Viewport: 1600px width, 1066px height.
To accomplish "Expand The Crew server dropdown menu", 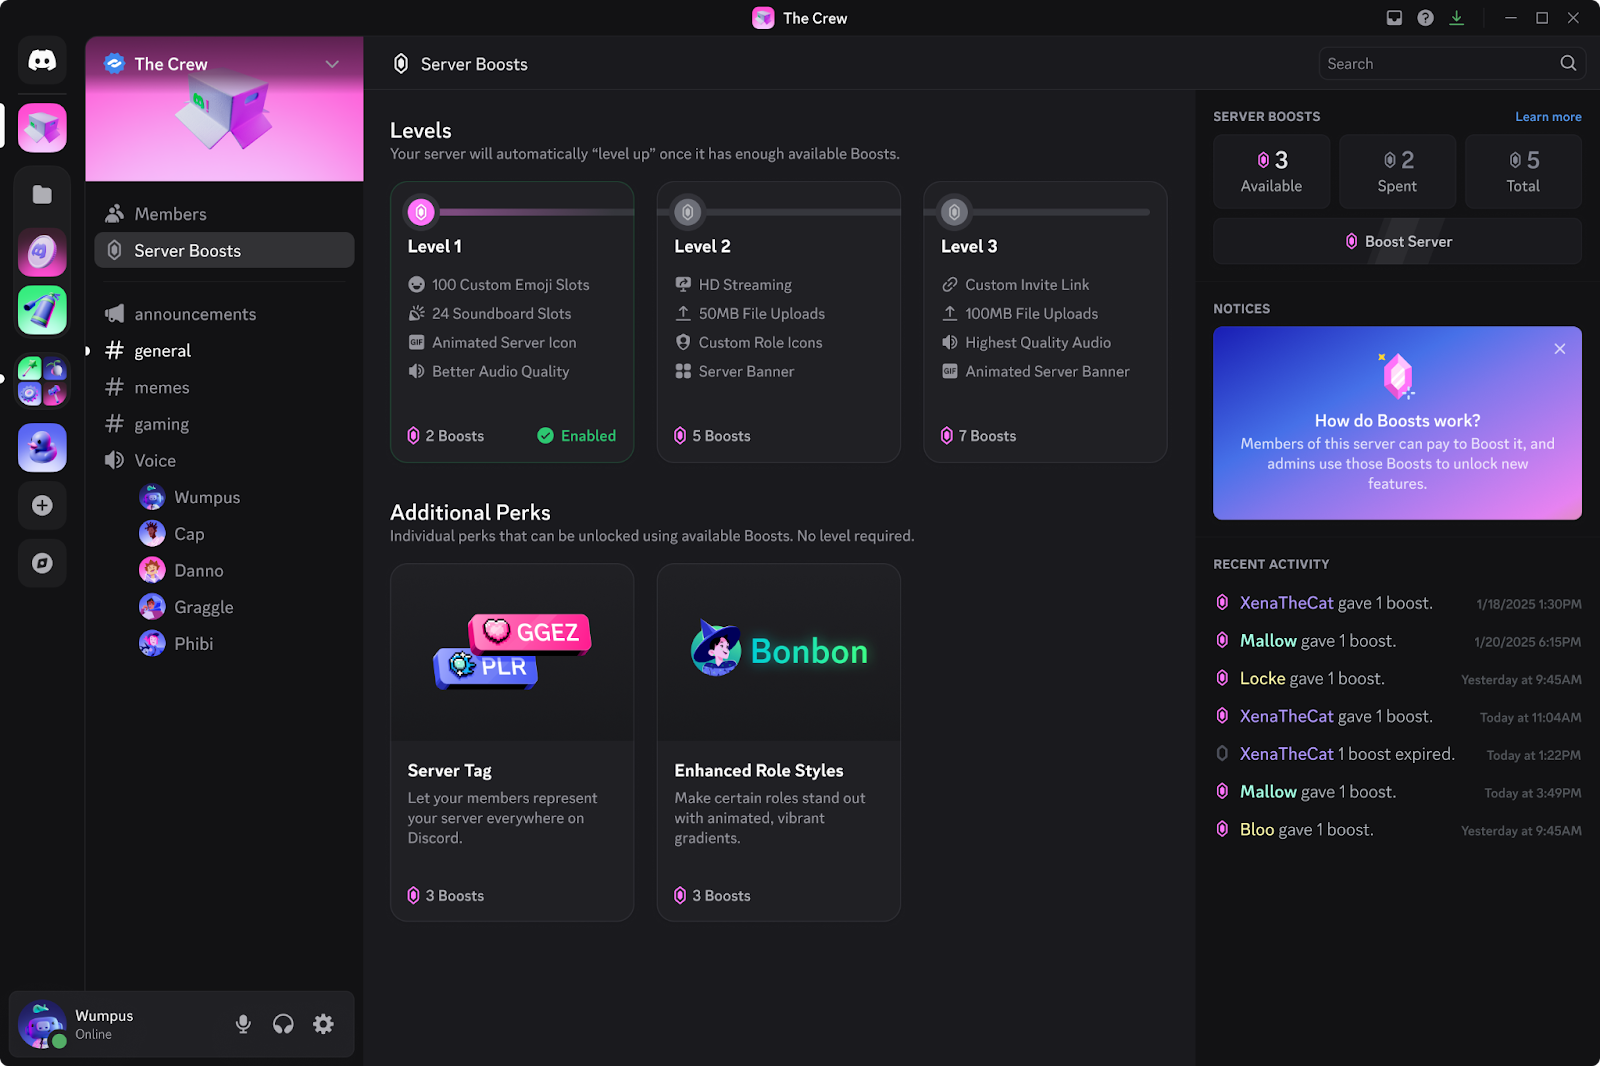I will pos(332,64).
